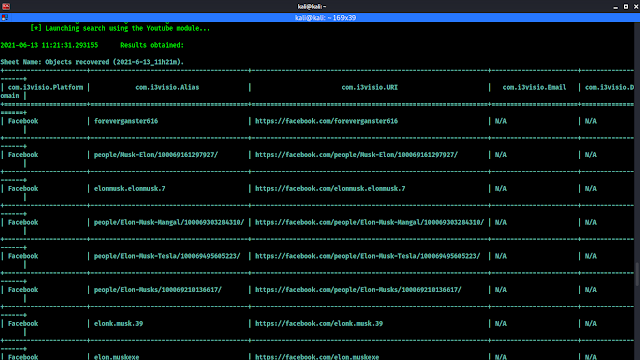
Task: Open URL https://facebook.com/foreverganster616
Action: [x=327, y=121]
